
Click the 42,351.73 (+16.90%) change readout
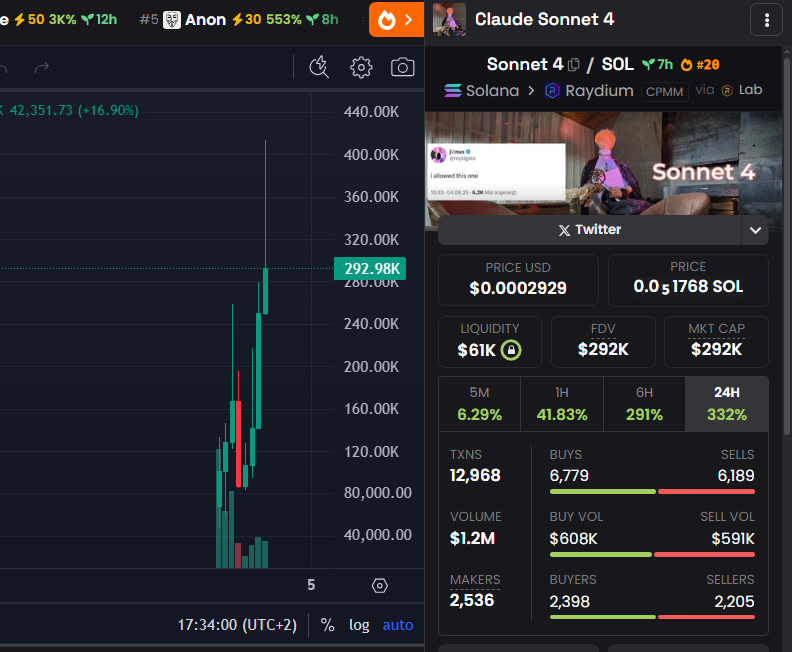point(74,111)
